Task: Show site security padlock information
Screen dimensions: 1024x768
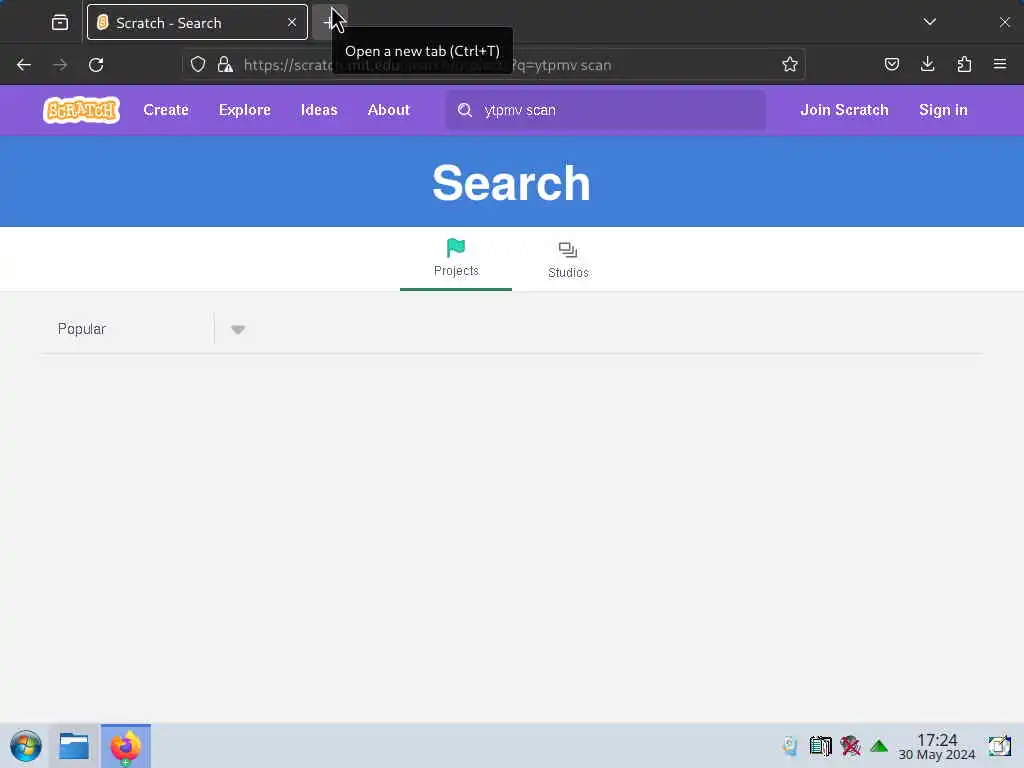Action: tap(225, 65)
